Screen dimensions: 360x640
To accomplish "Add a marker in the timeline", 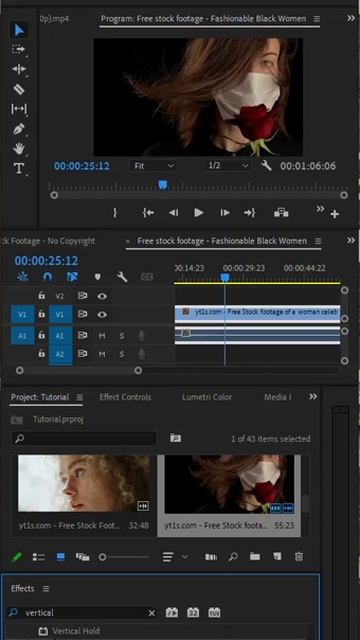I will [98, 277].
